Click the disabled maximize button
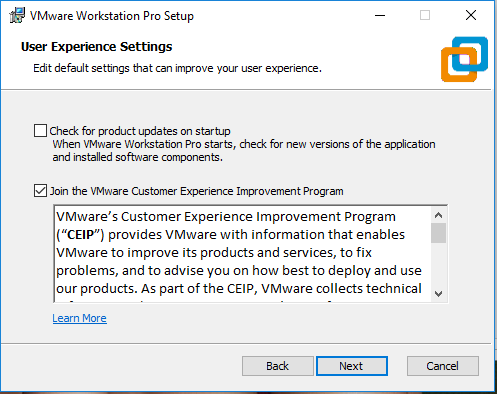The image size is (497, 394). (x=425, y=15)
